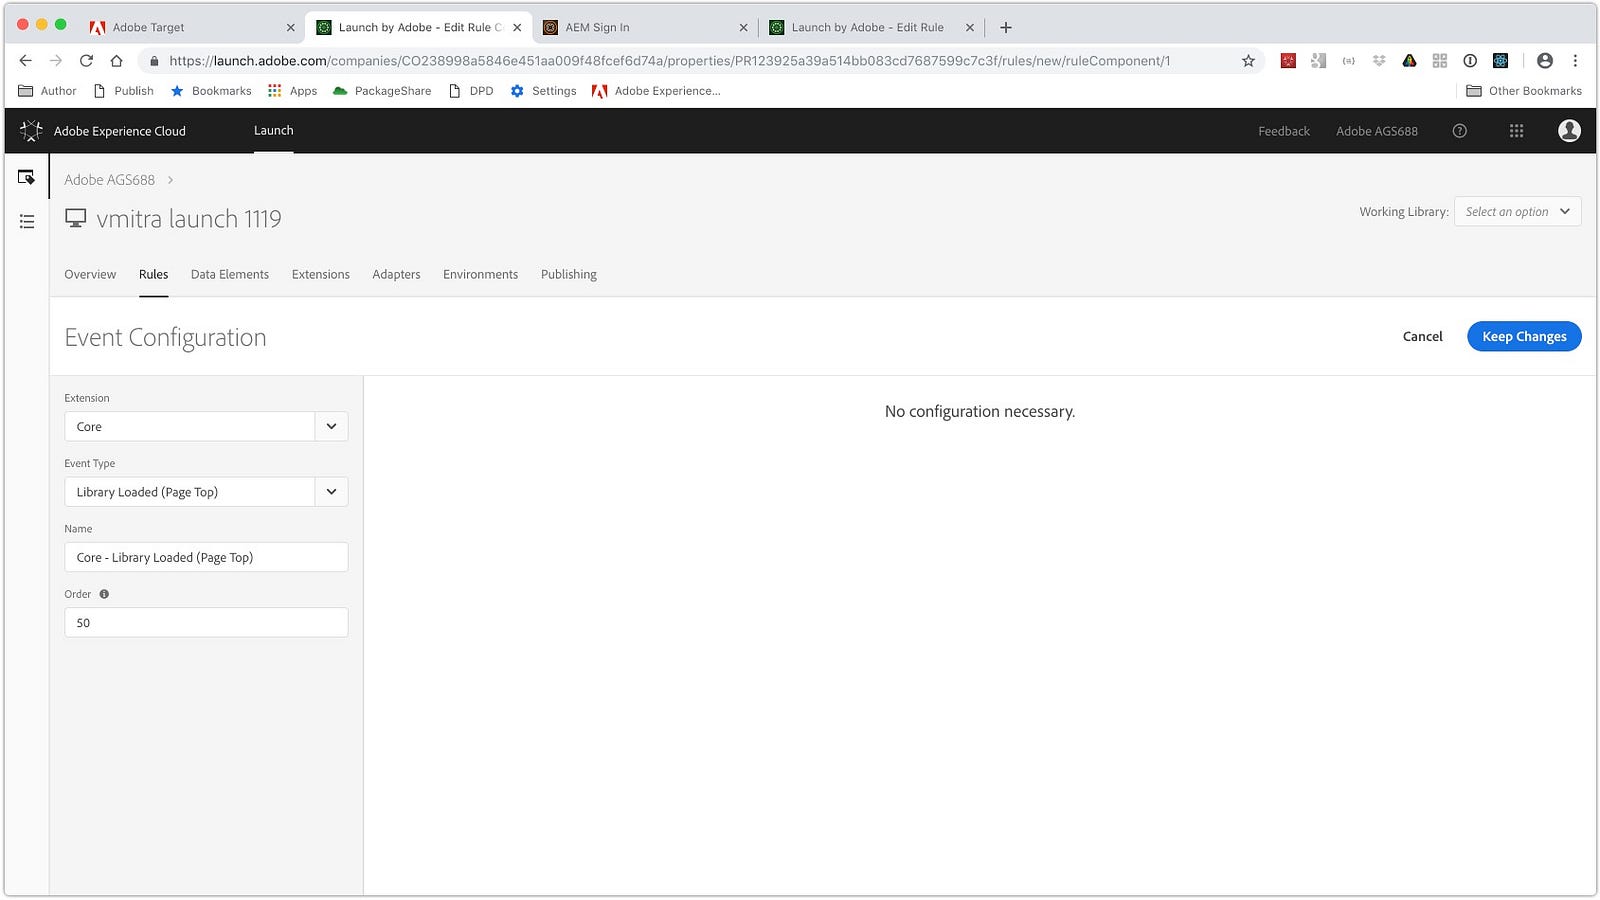Open the Apps bookmark shortcut
The width and height of the screenshot is (1600, 900).
point(292,91)
